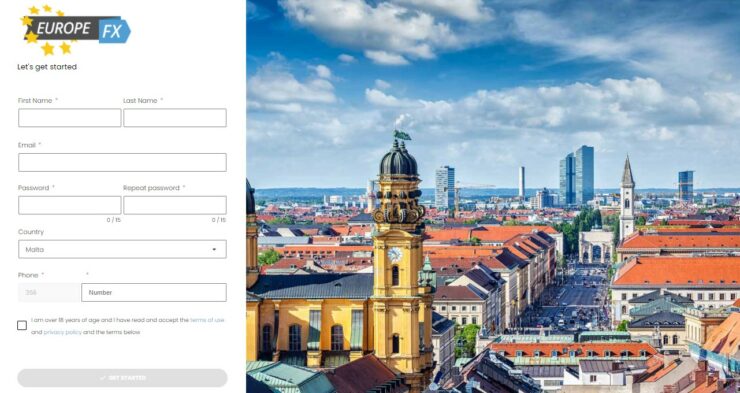This screenshot has height=393, width=740.
Task: Click the Let's get started heading
Action: (47, 67)
